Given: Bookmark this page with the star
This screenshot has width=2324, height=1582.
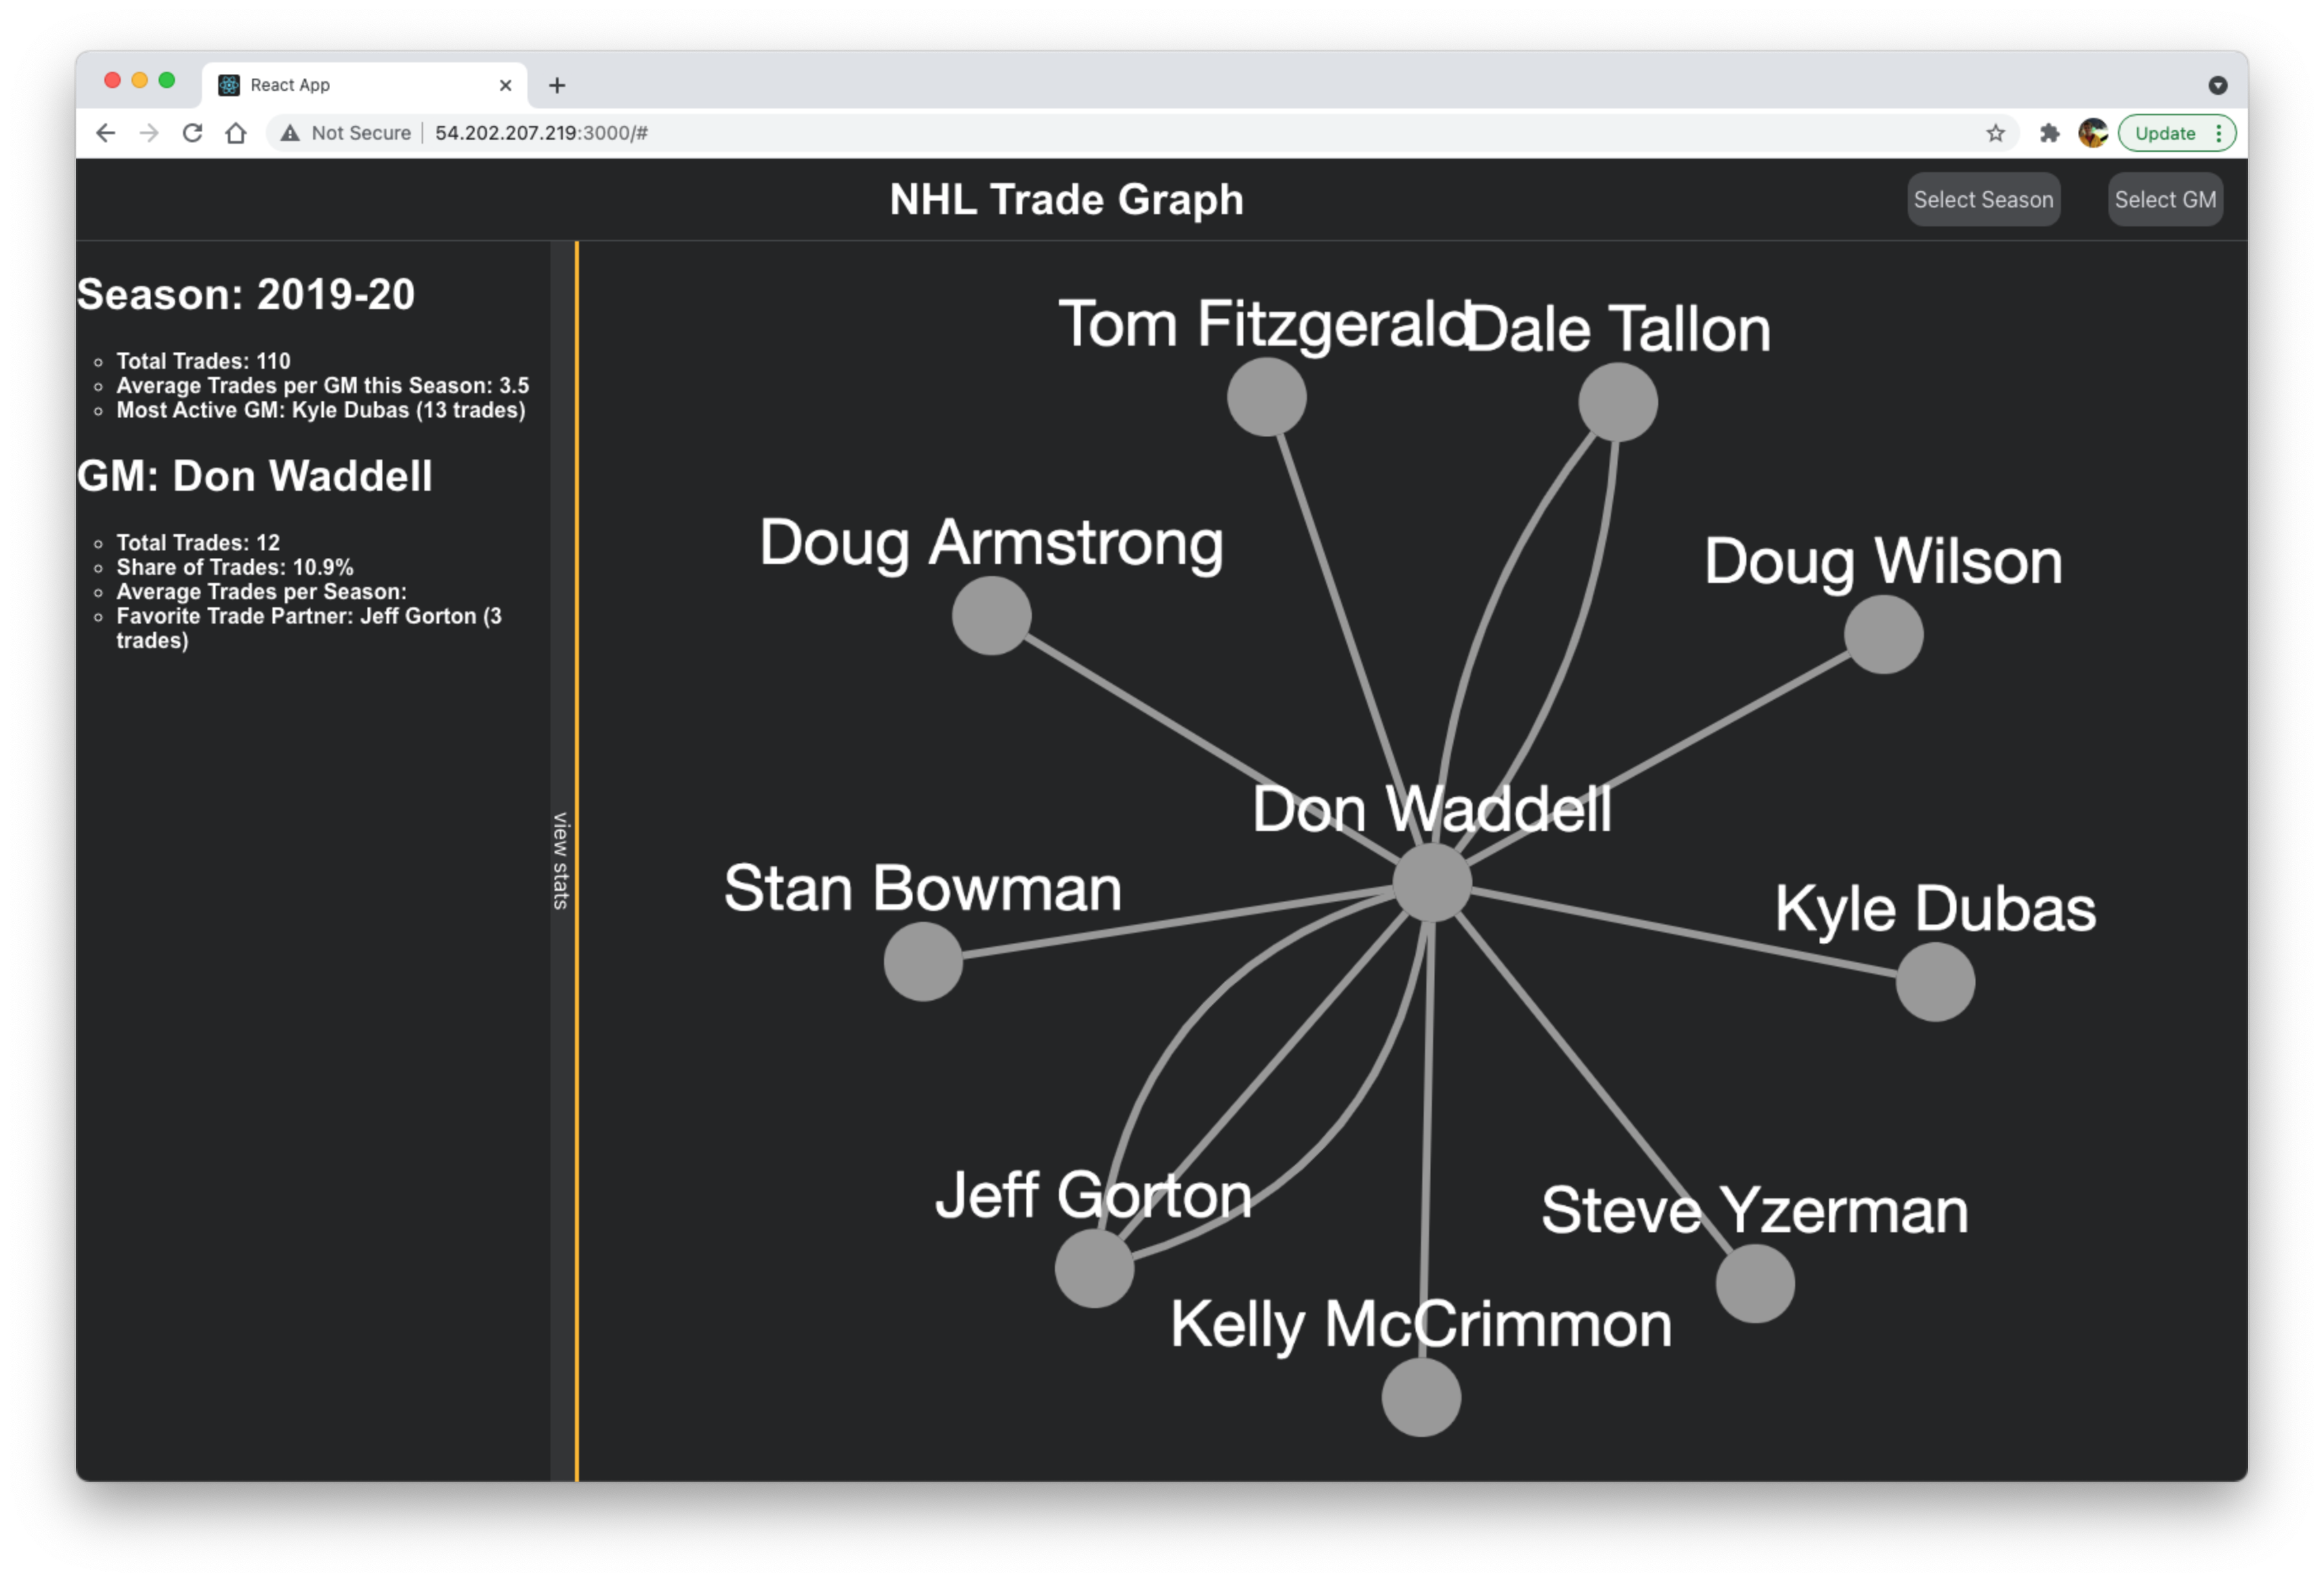Looking at the screenshot, I should [1995, 133].
